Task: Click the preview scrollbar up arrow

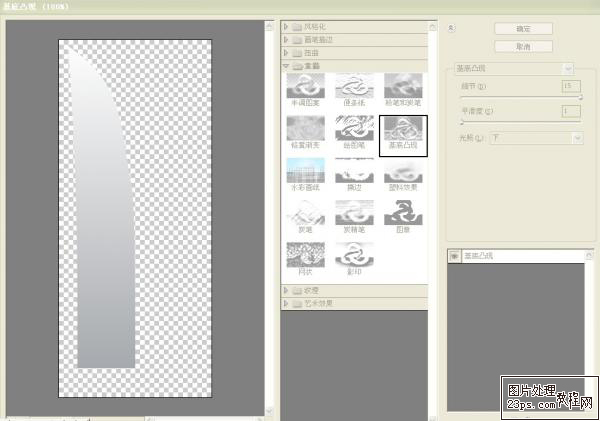Action: pyautogui.click(x=269, y=26)
